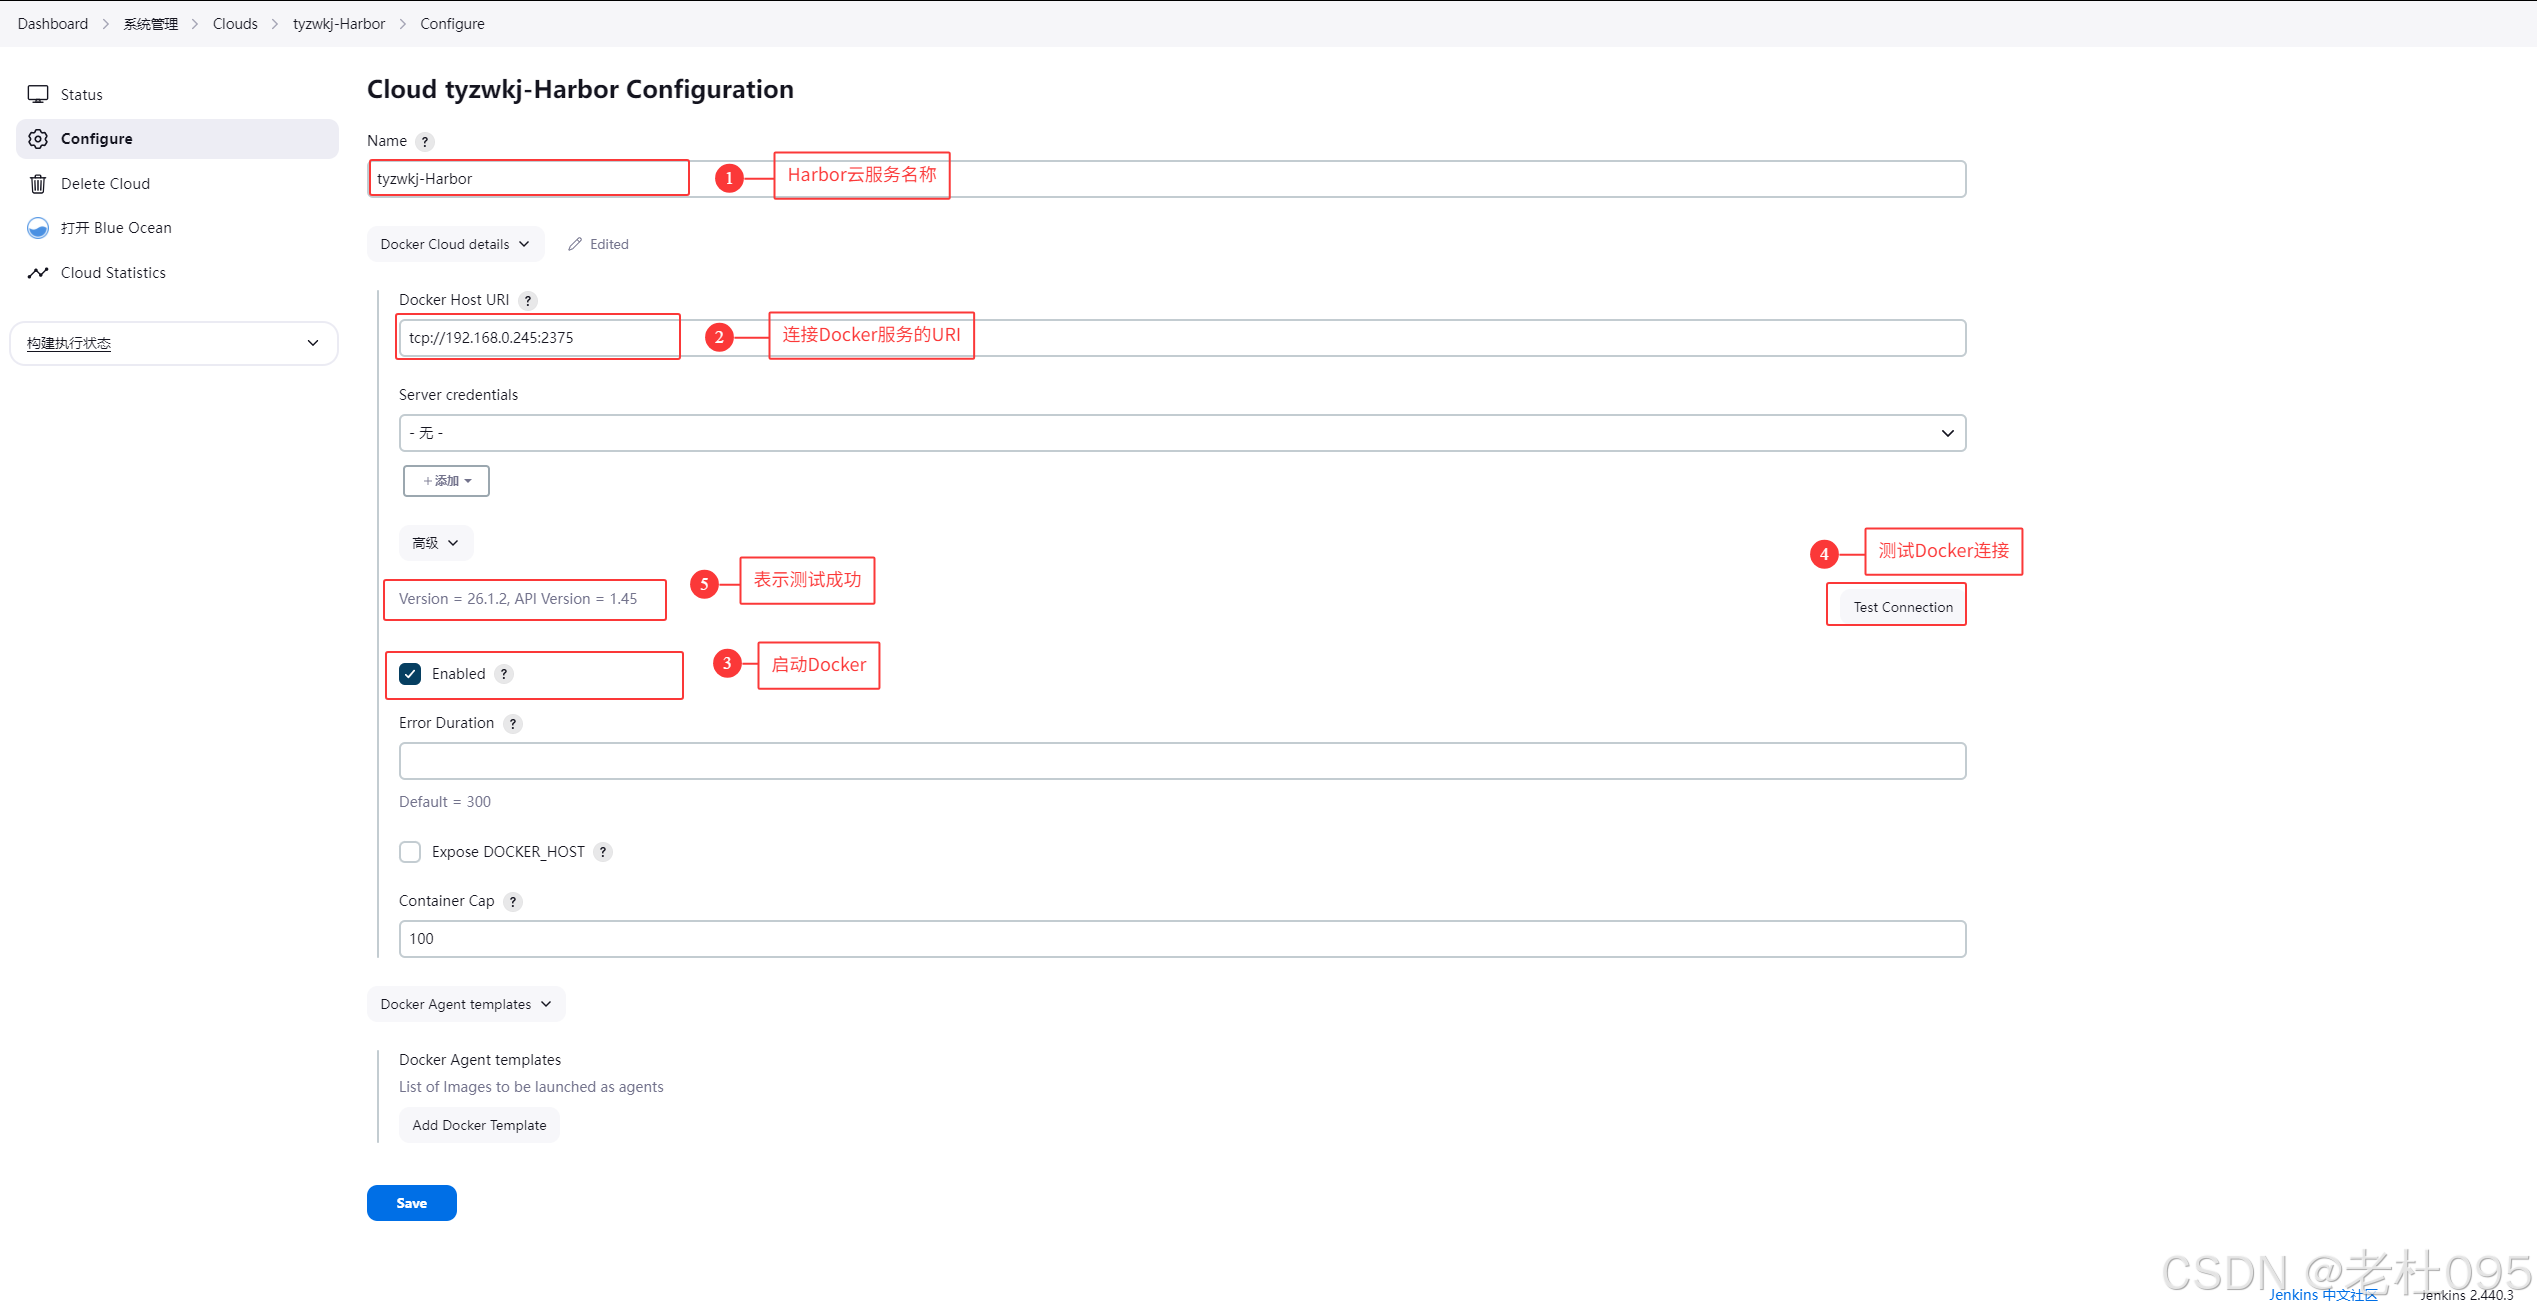
Task: Expand the Docker Agent templates section
Action: point(466,1004)
